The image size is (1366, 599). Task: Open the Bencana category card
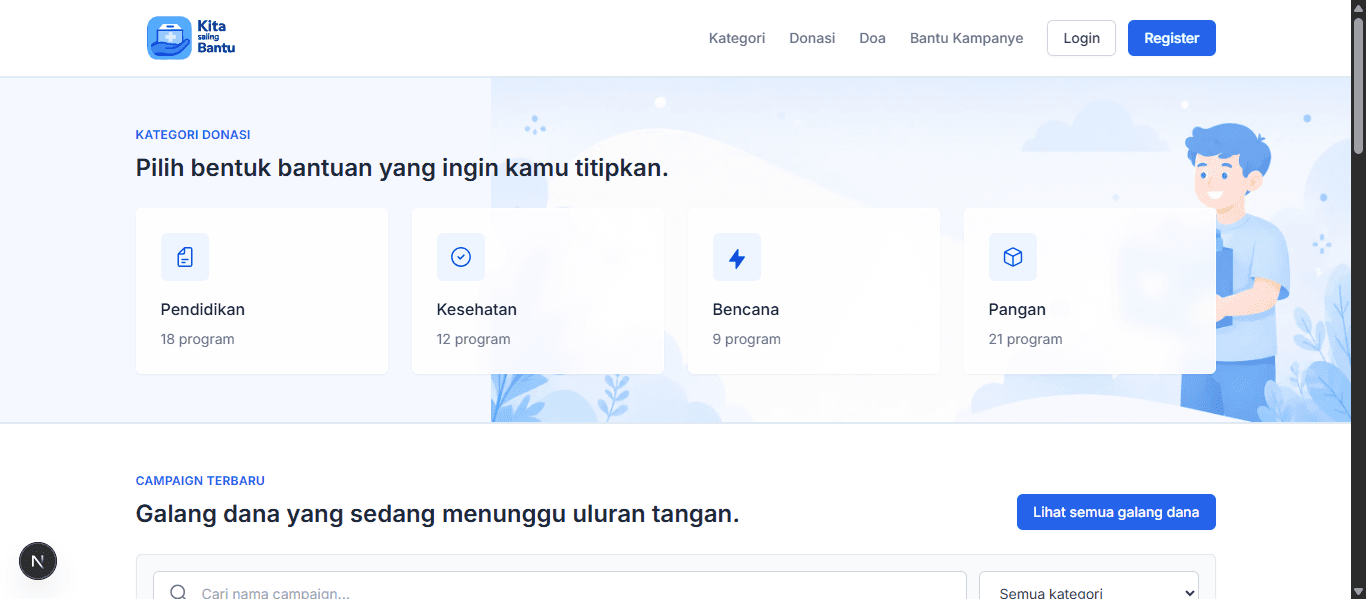point(814,291)
